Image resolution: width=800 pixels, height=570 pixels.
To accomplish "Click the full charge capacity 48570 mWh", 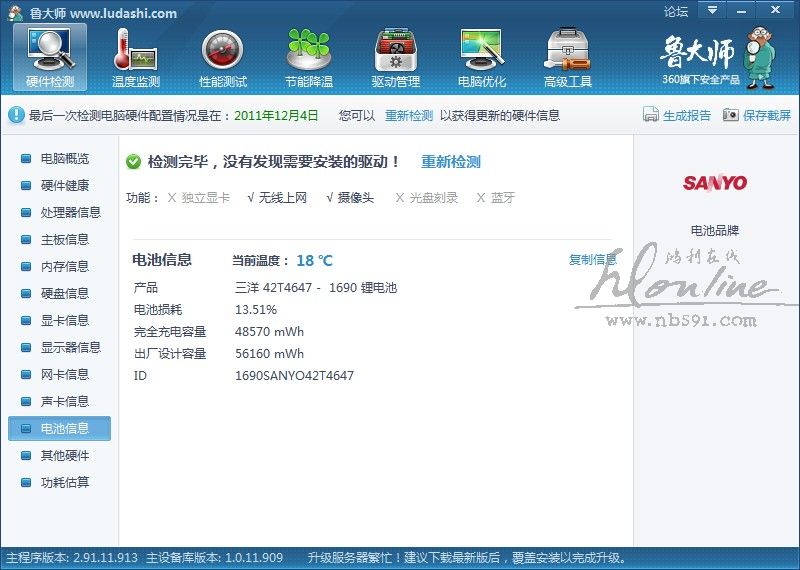I will pos(269,332).
